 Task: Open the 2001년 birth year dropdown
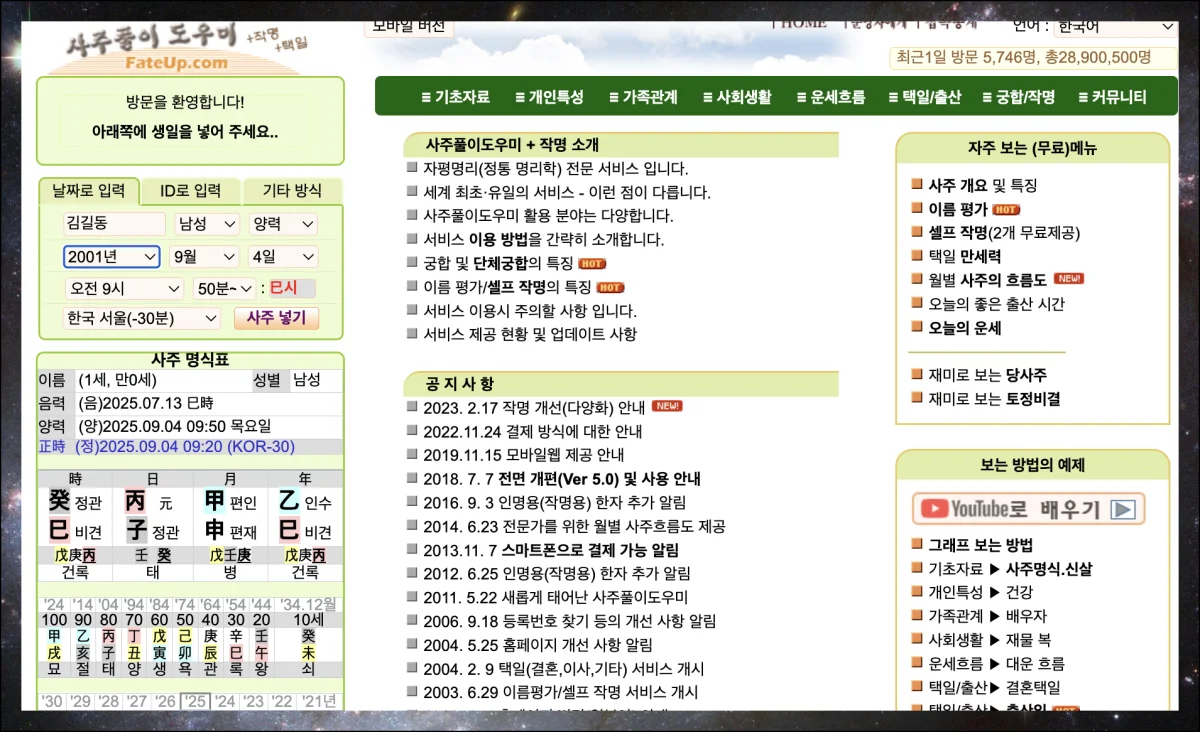pyautogui.click(x=111, y=257)
